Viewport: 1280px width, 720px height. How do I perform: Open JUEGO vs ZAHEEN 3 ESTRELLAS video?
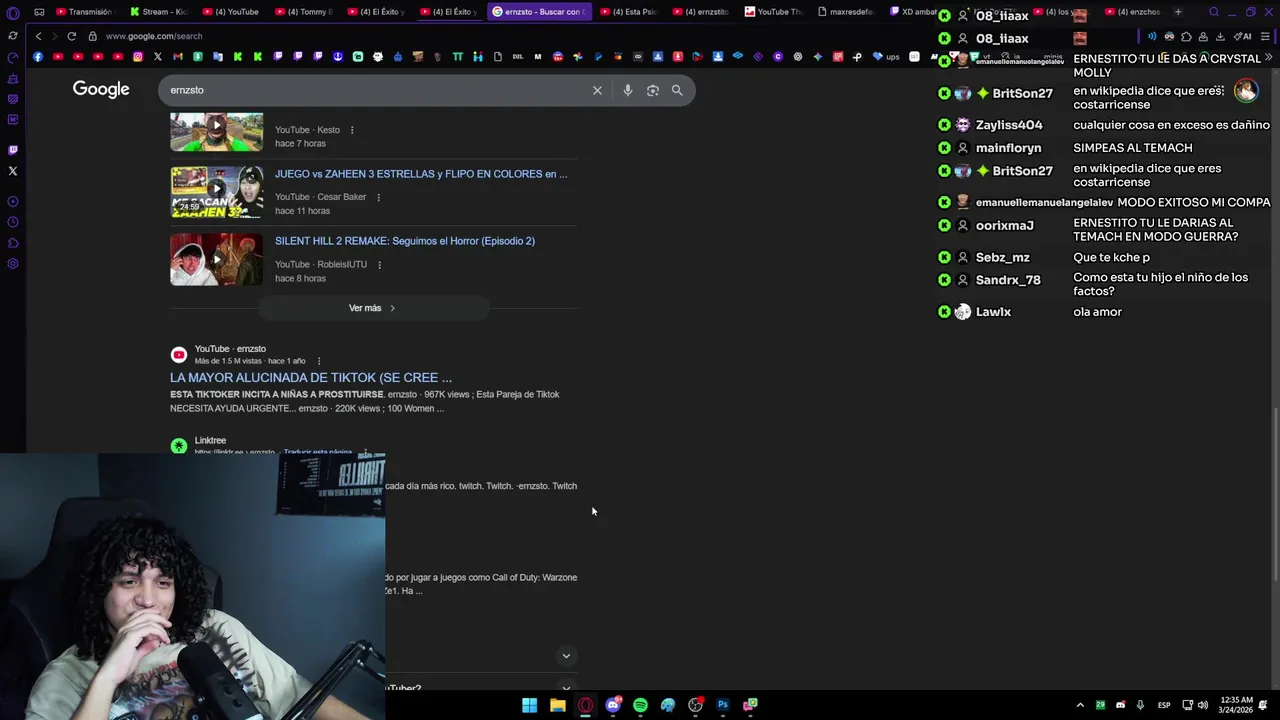(x=421, y=174)
